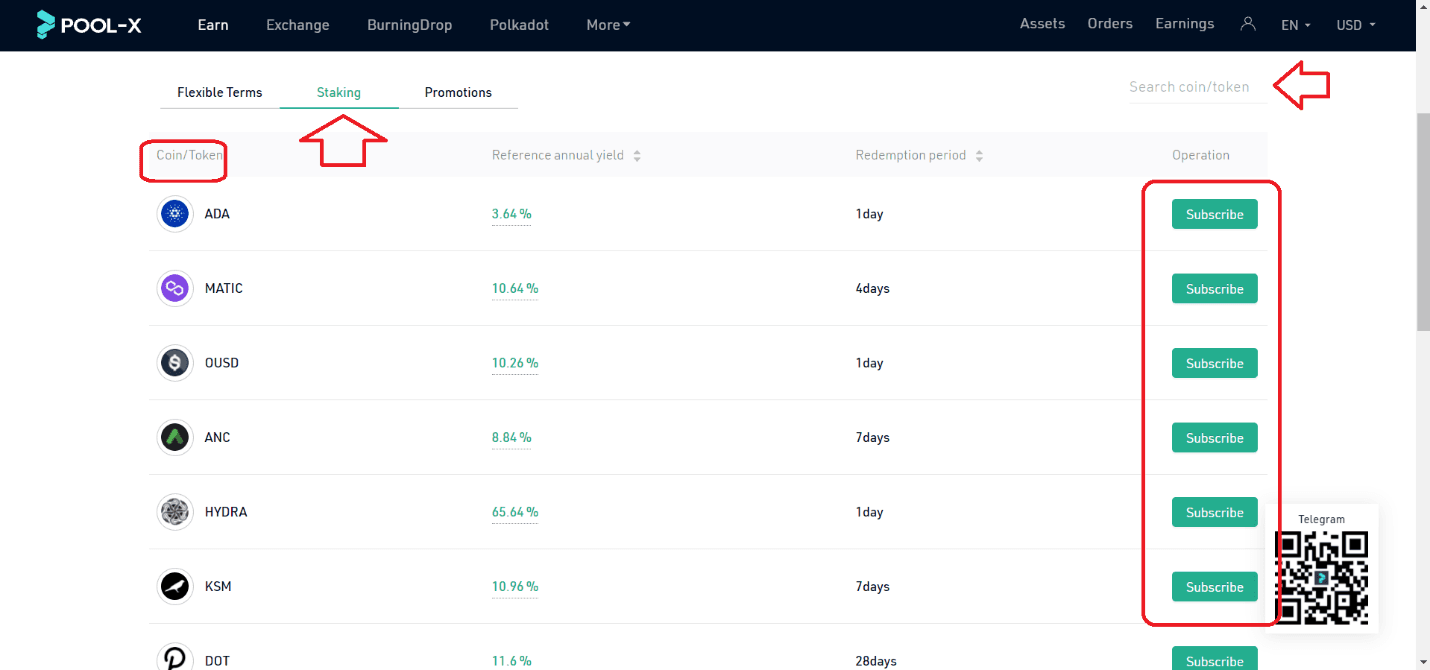Screen dimensions: 1430x670
Task: Click the 4days redemption period for MATIC
Action: click(x=873, y=289)
